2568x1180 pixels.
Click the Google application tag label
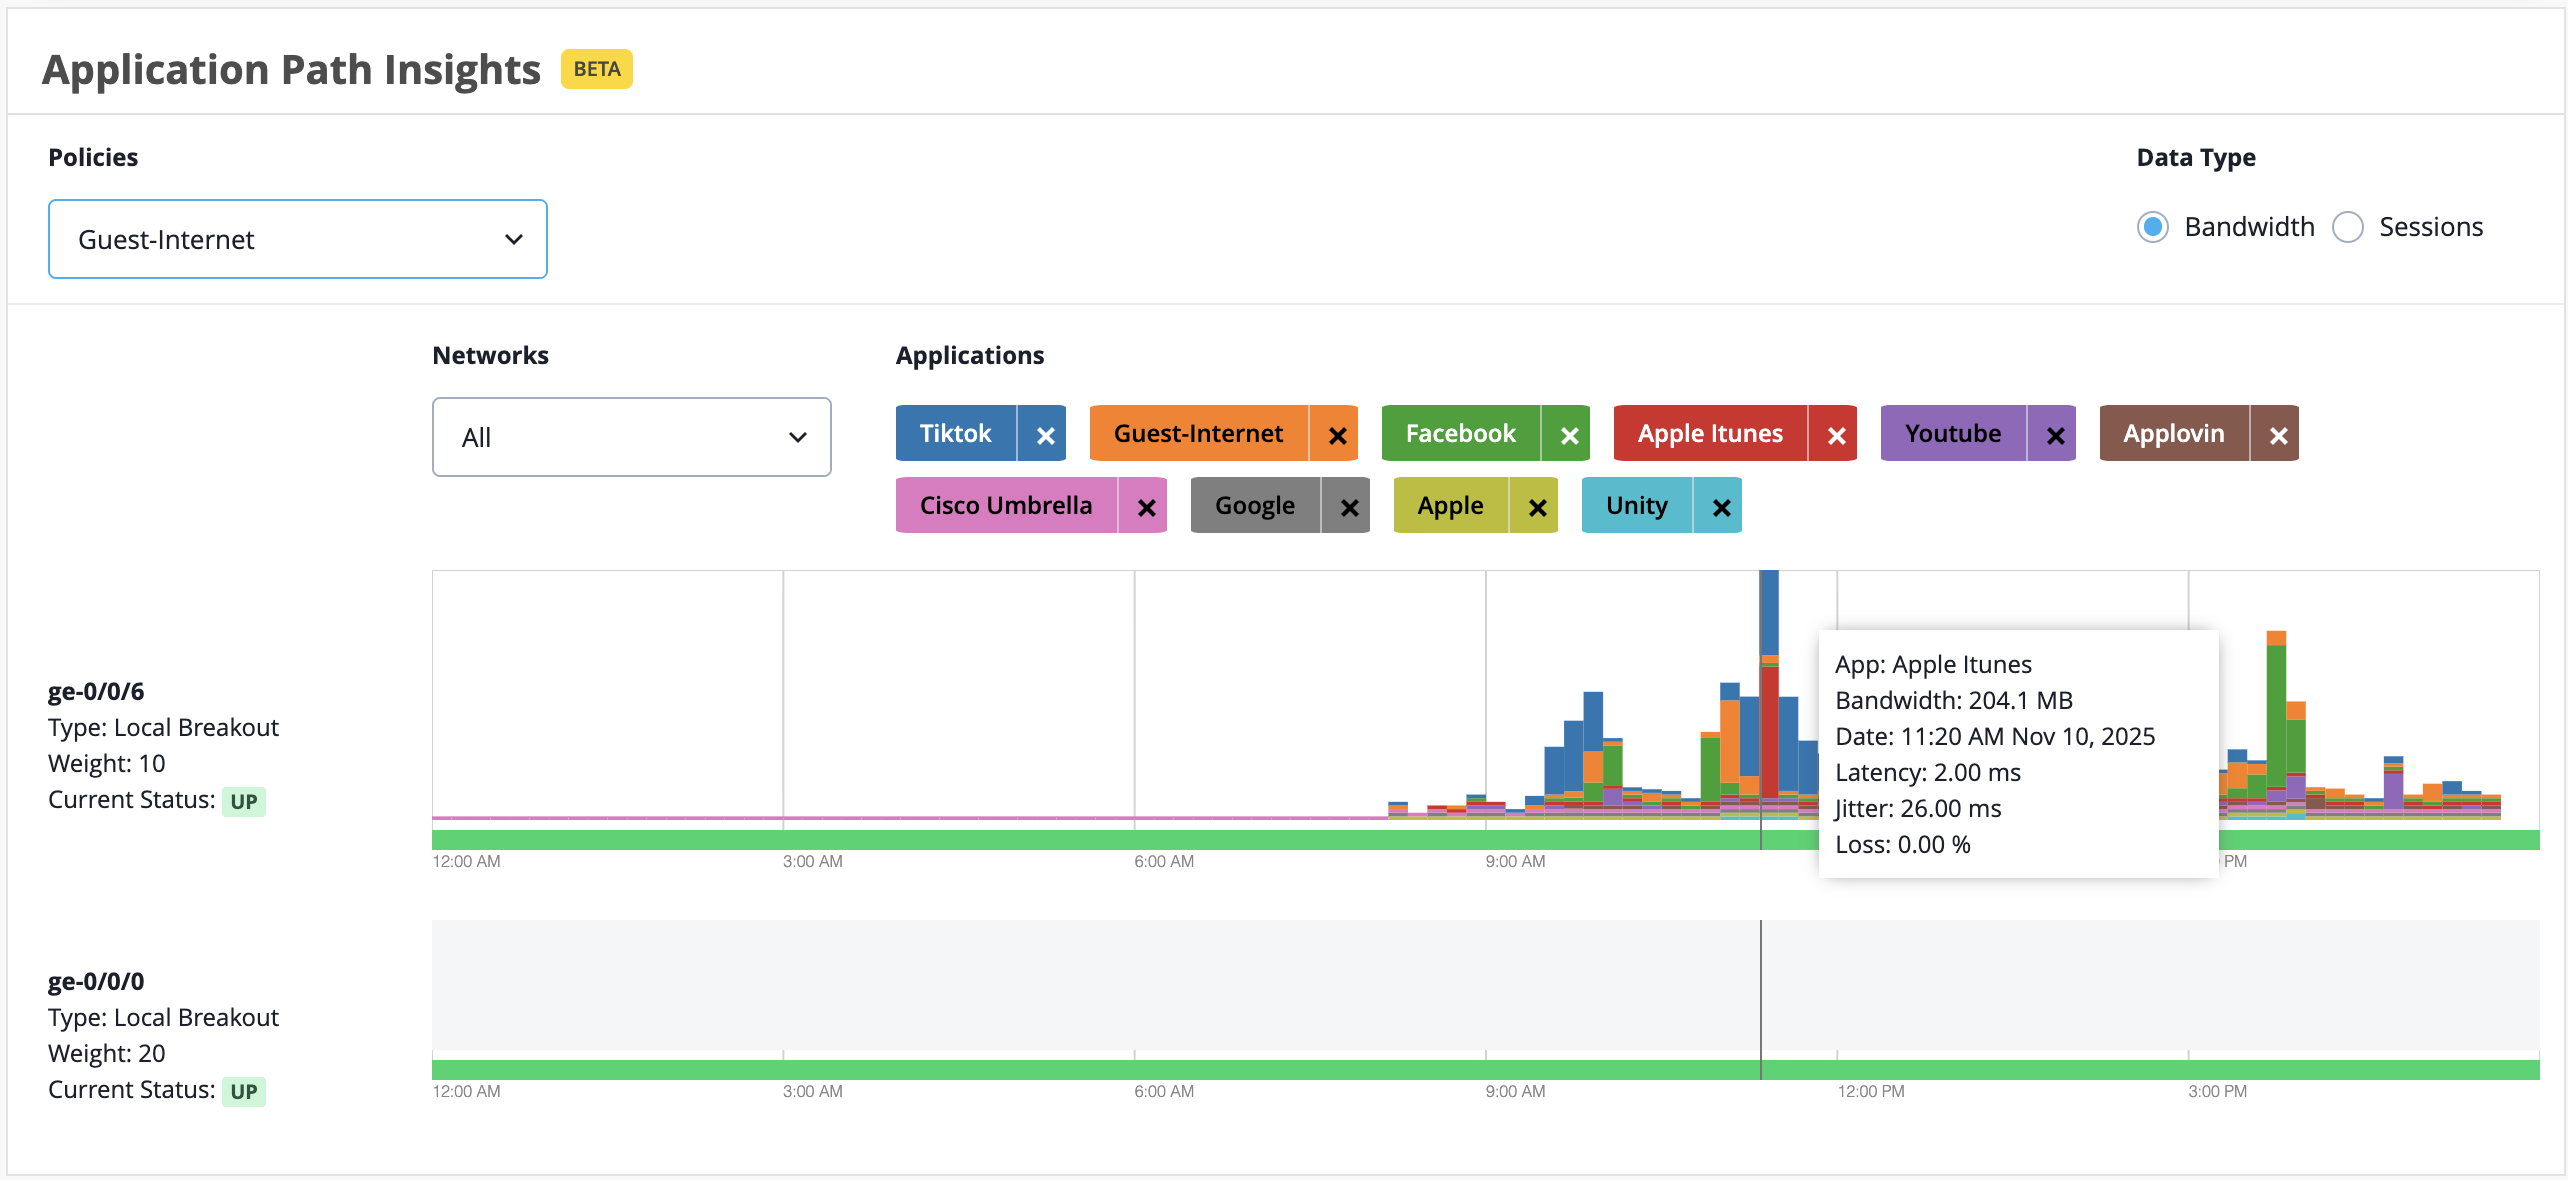click(1255, 506)
